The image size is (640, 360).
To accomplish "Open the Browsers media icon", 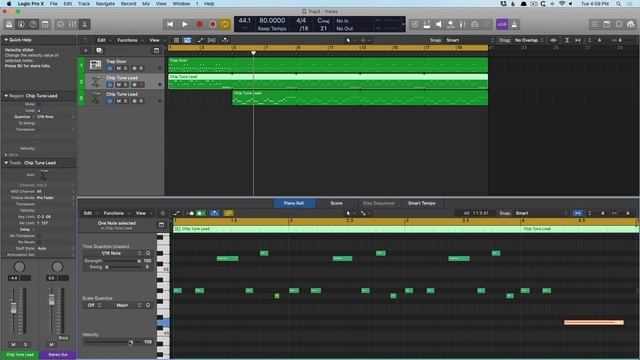I will click(x=631, y=24).
